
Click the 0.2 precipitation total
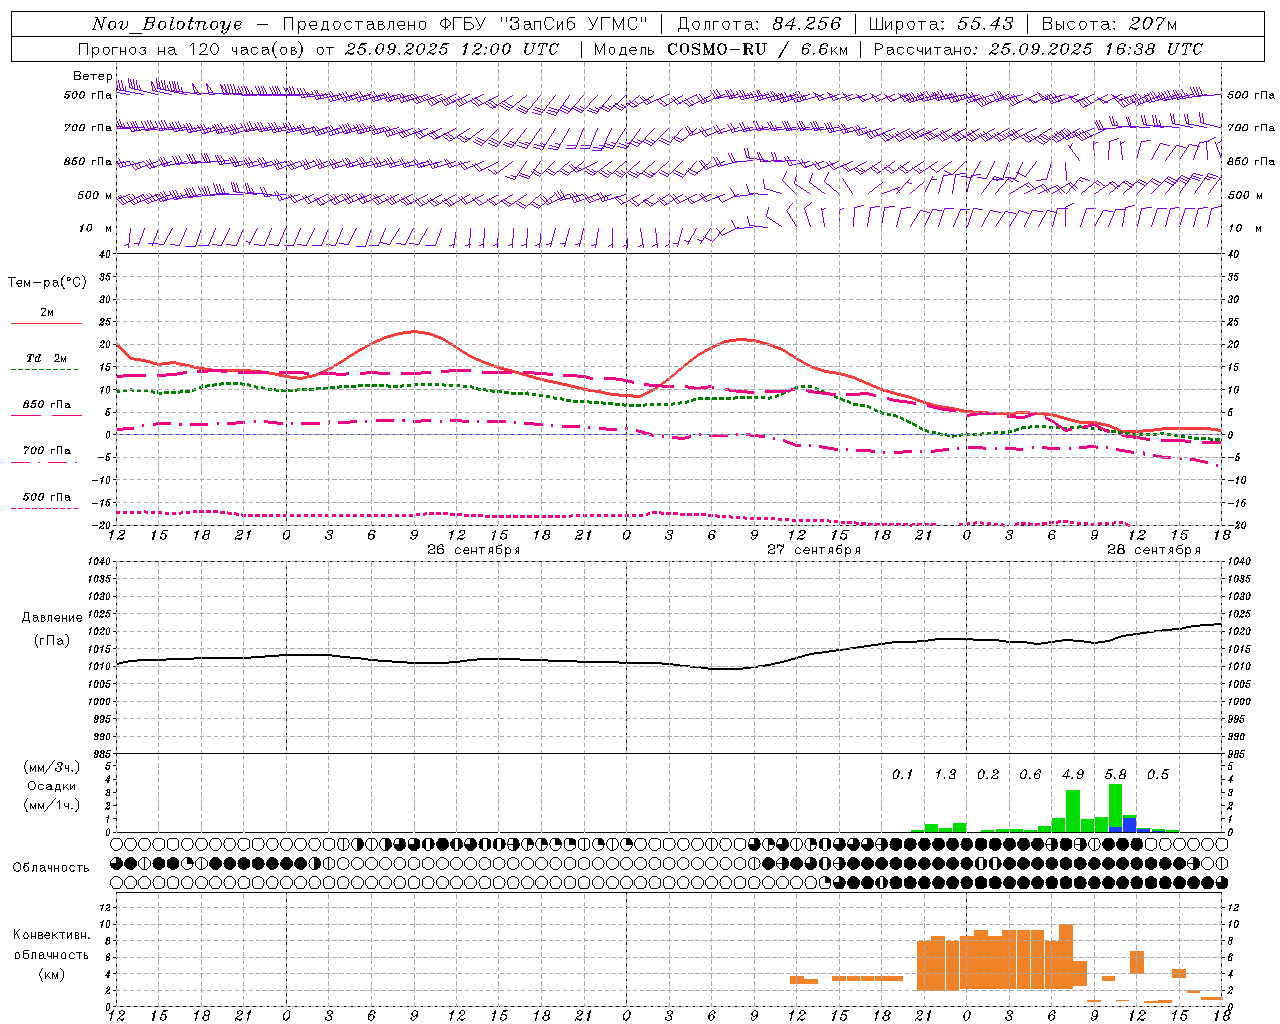tap(988, 775)
